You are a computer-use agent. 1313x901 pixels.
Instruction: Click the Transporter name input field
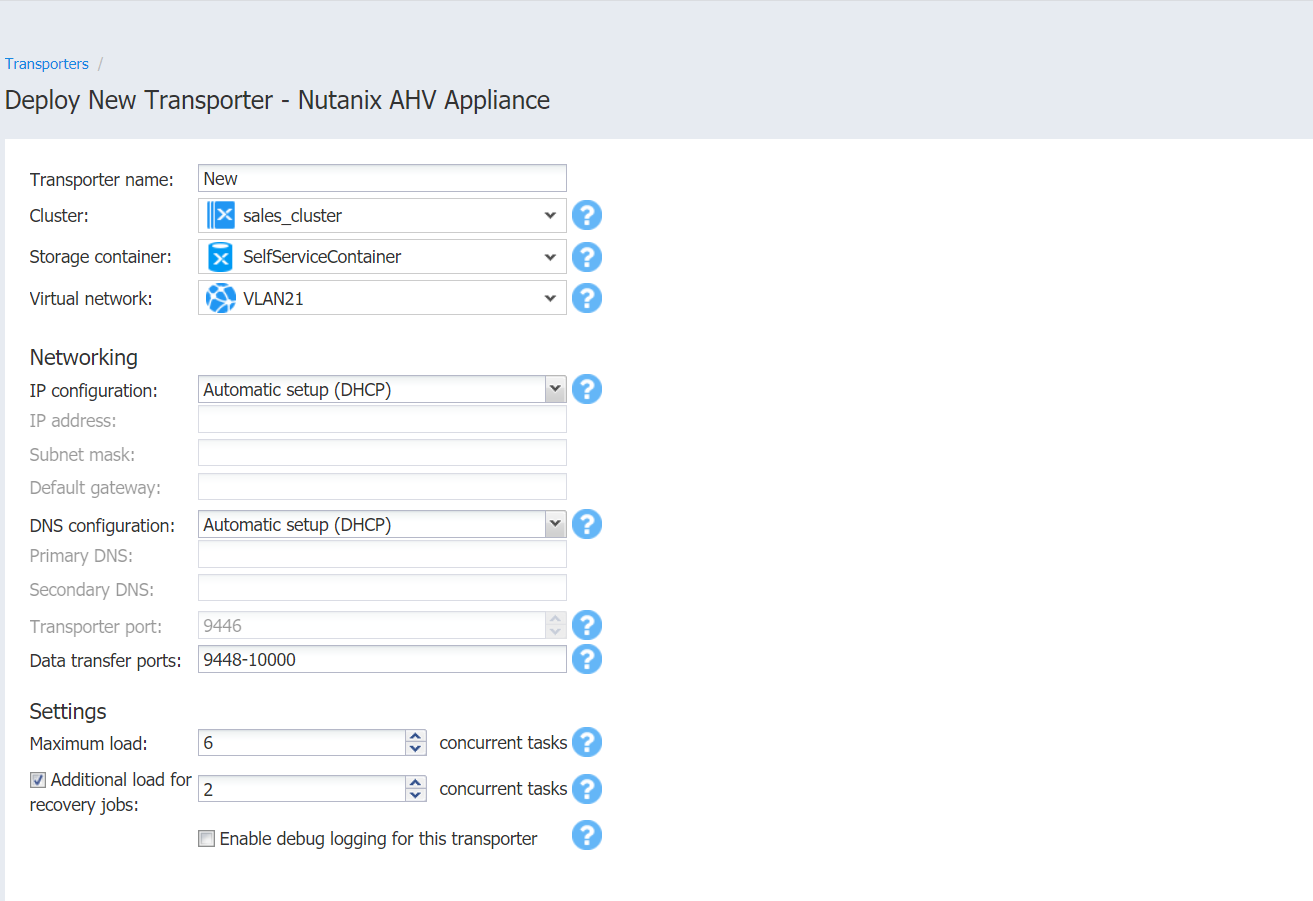click(382, 178)
